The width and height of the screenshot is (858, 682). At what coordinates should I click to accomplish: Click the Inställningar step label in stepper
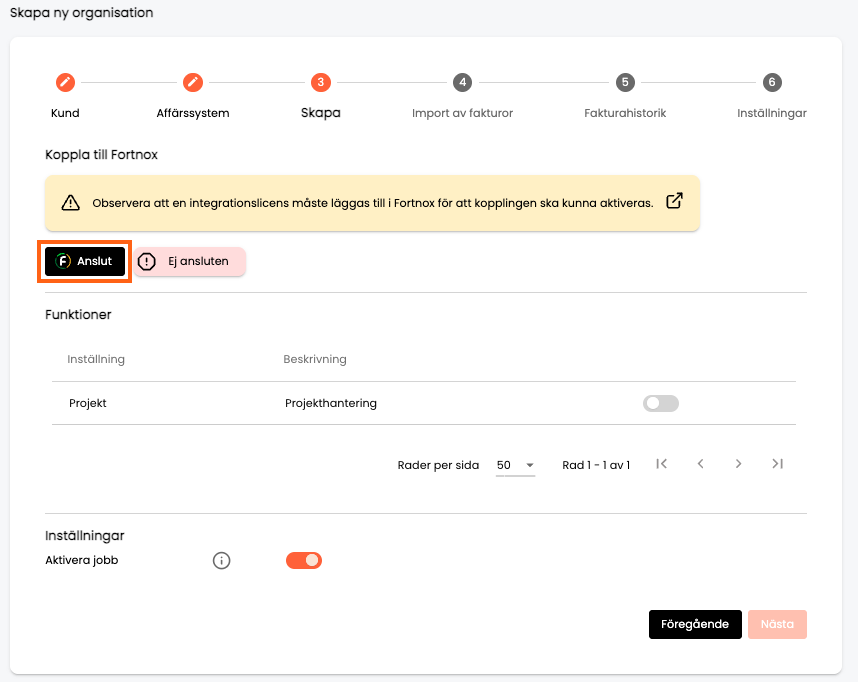pos(772,113)
